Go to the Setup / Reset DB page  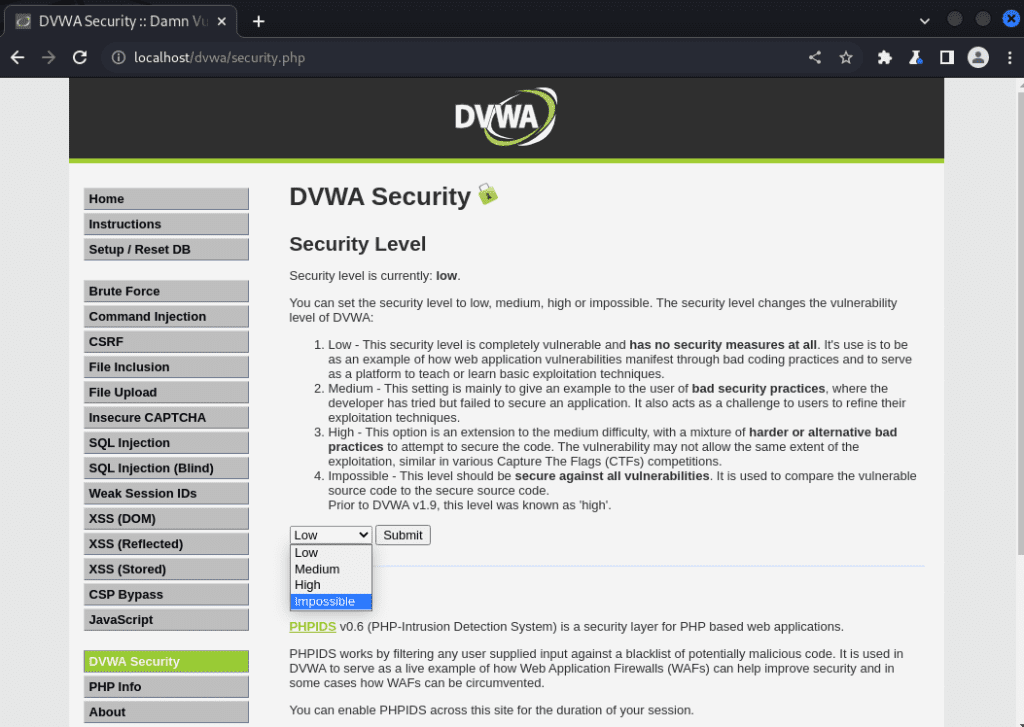coord(165,249)
